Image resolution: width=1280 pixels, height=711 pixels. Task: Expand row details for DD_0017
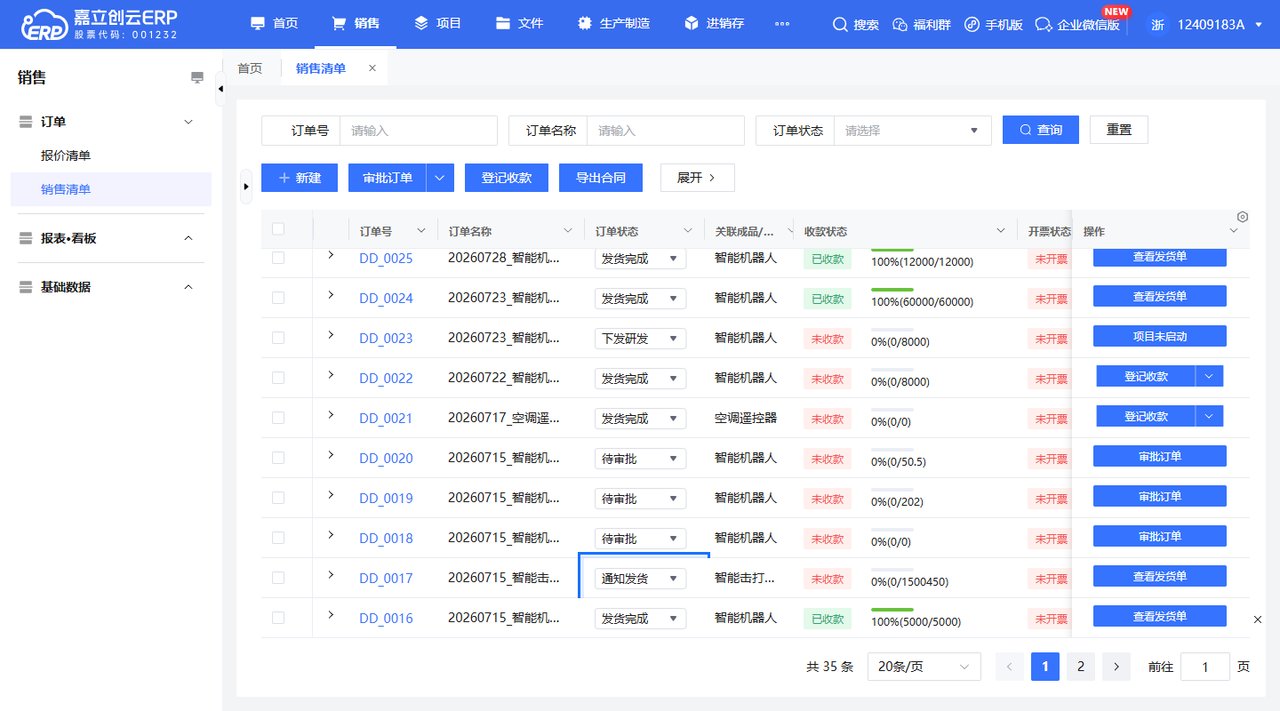(x=331, y=575)
